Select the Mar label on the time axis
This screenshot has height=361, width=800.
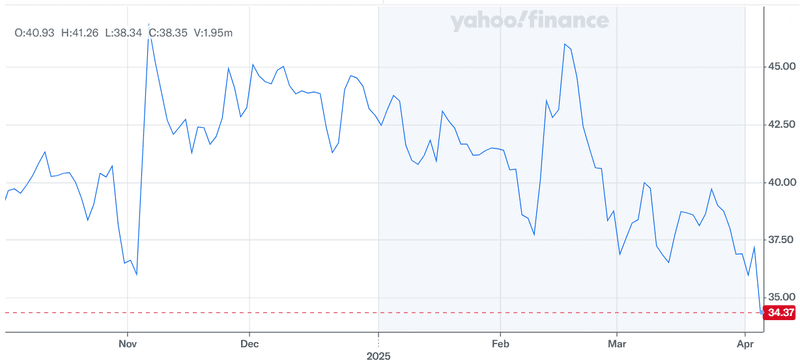[x=617, y=344]
